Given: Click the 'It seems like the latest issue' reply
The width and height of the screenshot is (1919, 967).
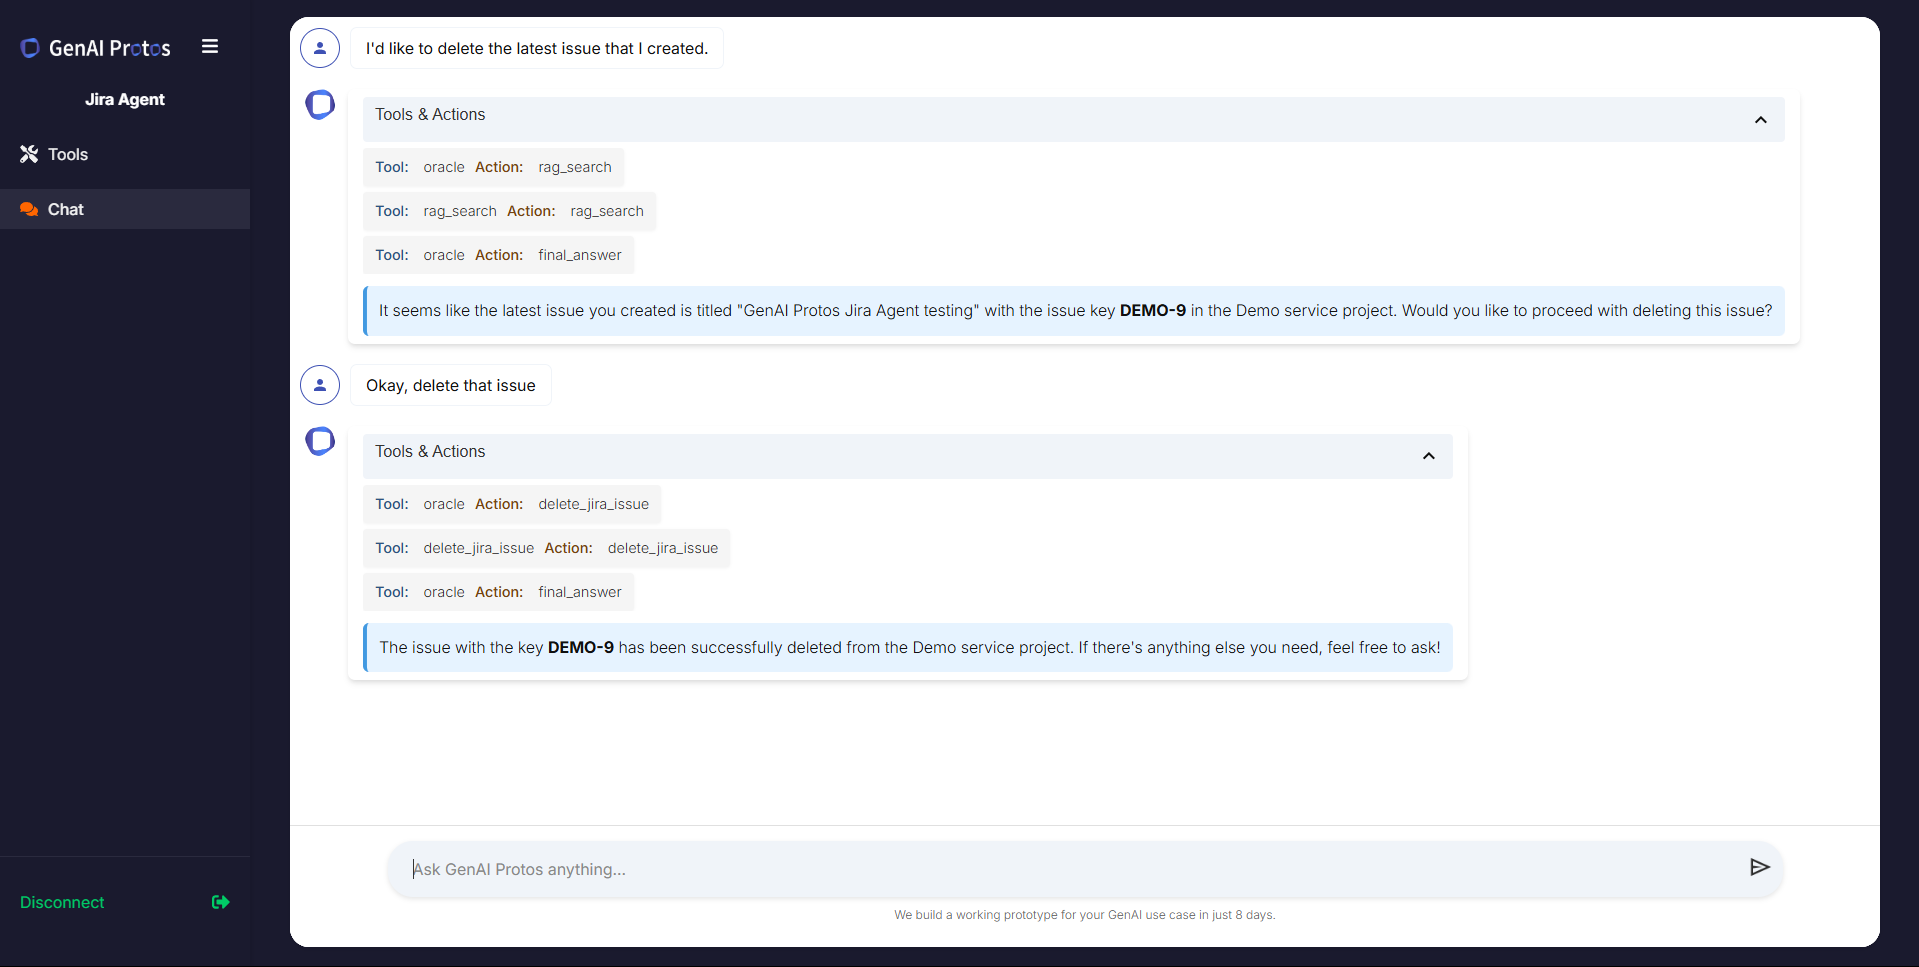Looking at the screenshot, I should pyautogui.click(x=1075, y=311).
